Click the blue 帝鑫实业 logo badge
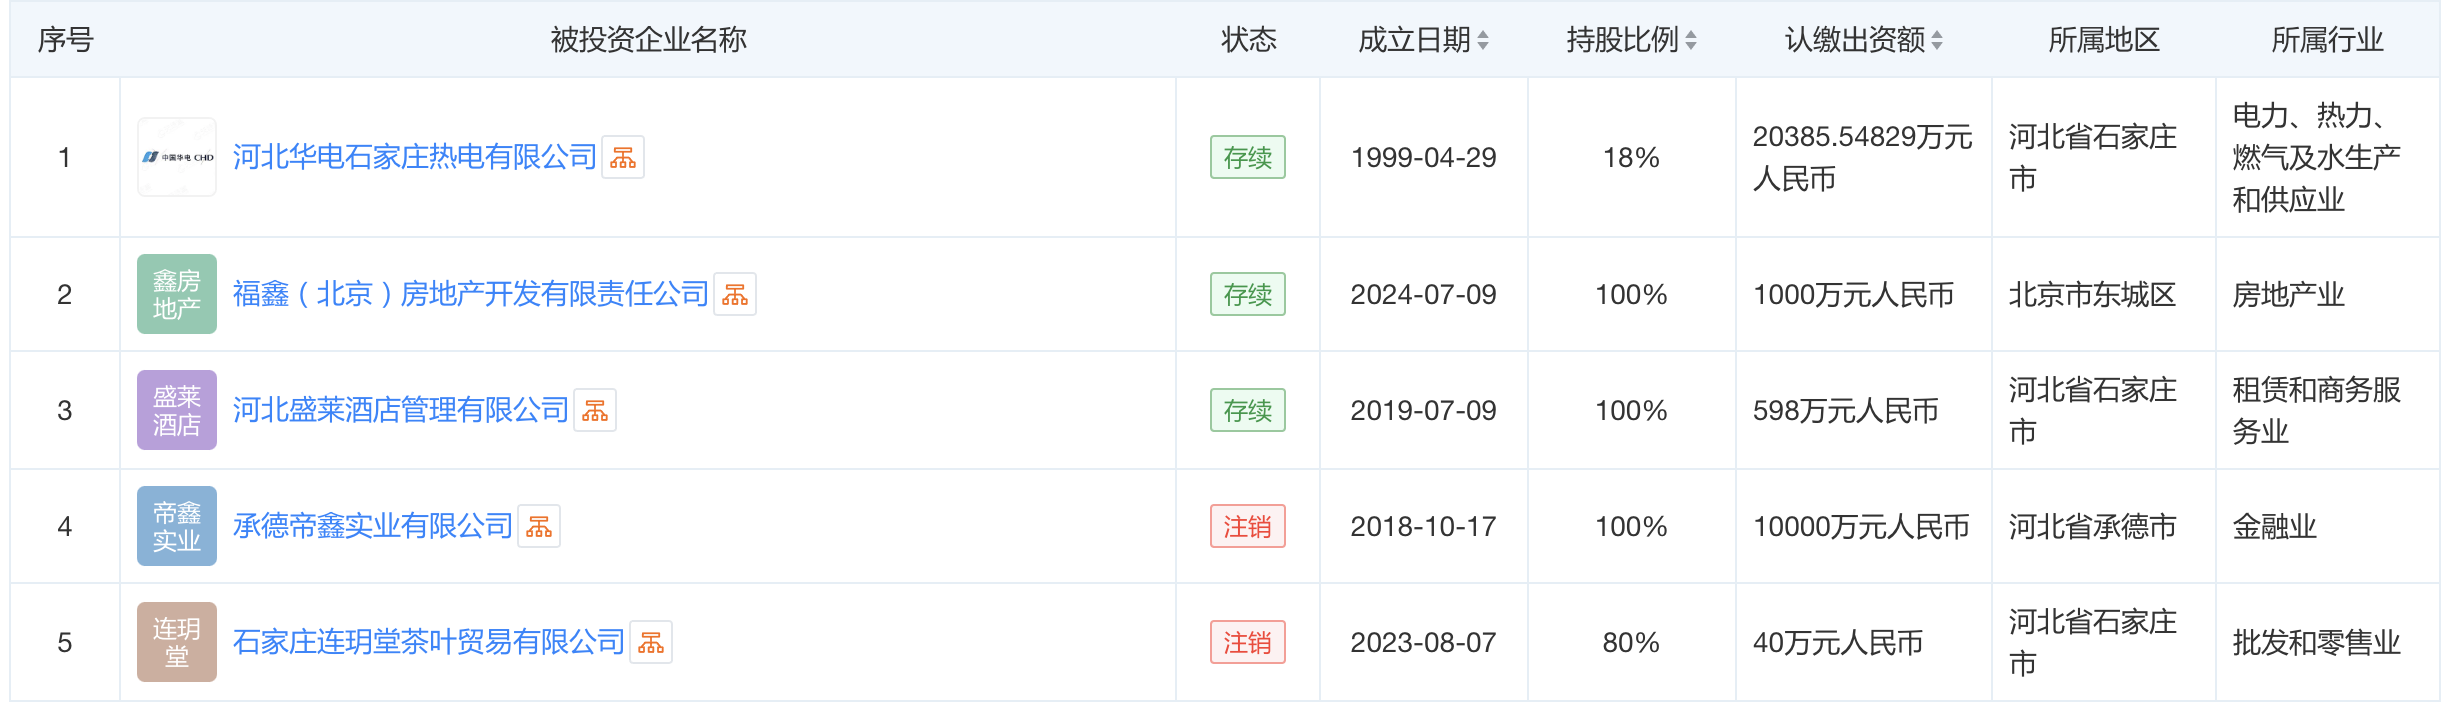2442x708 pixels. (x=177, y=527)
